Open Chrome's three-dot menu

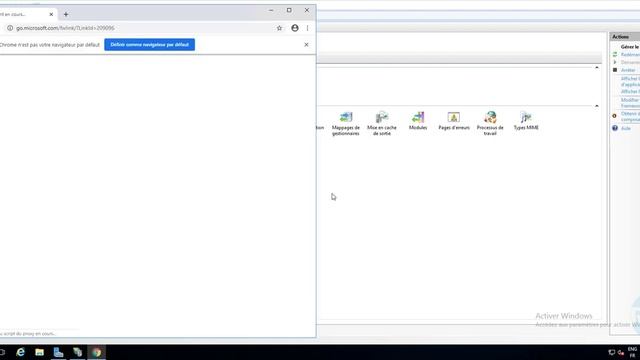(x=307, y=28)
